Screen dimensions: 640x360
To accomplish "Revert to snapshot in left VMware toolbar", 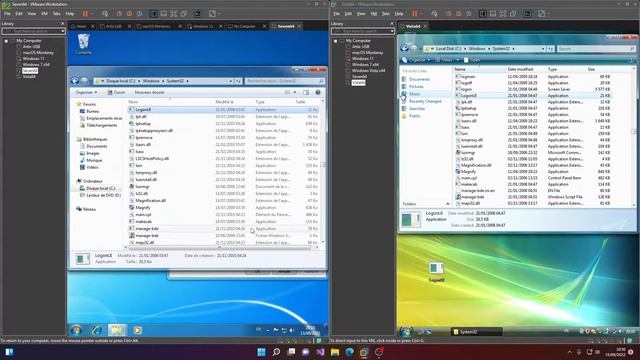I will tap(129, 13).
